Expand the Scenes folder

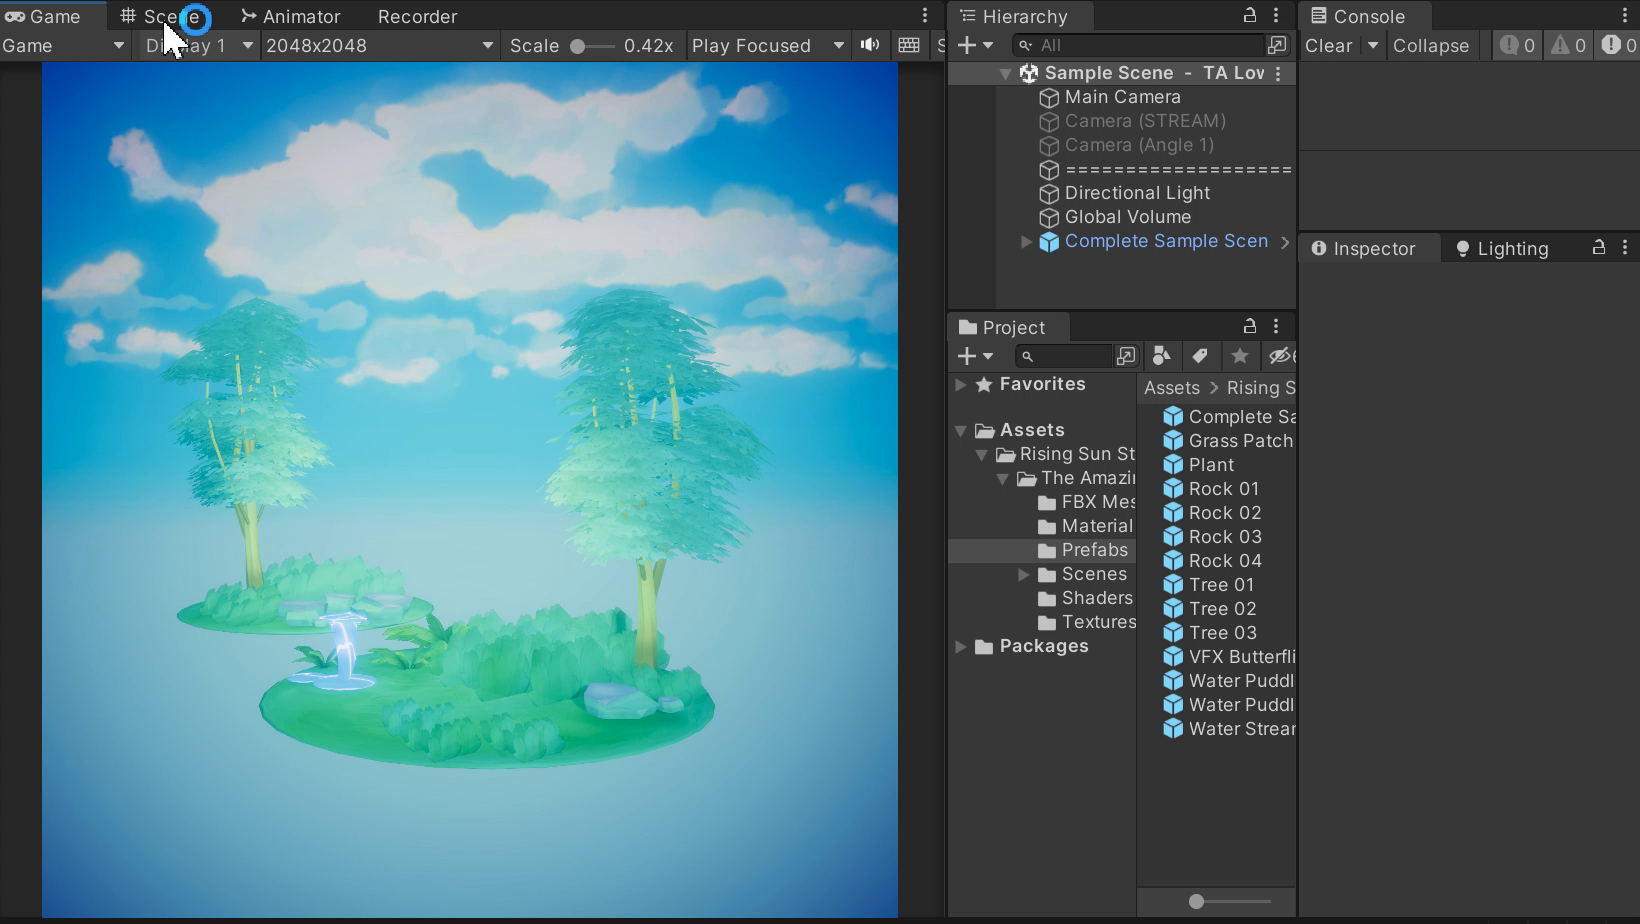[1024, 574]
